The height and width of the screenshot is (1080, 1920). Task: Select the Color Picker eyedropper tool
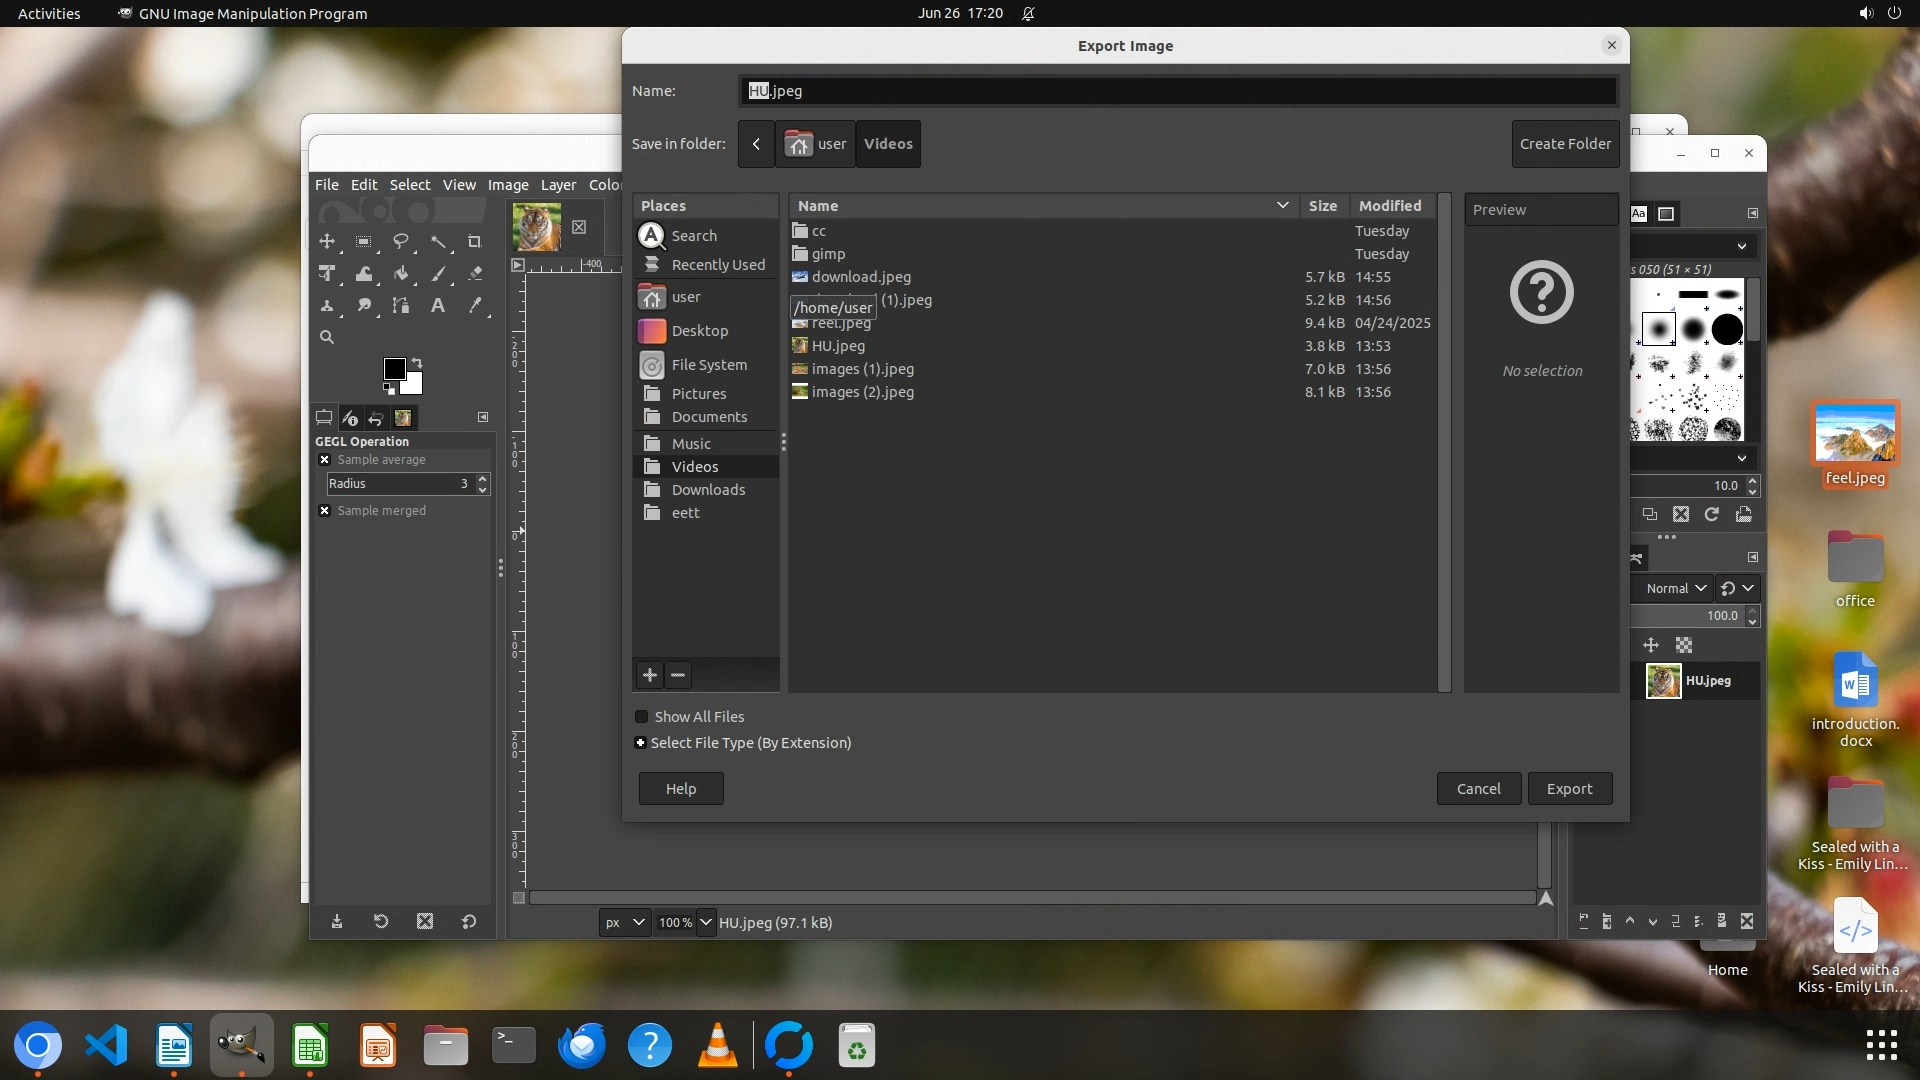[x=475, y=306]
